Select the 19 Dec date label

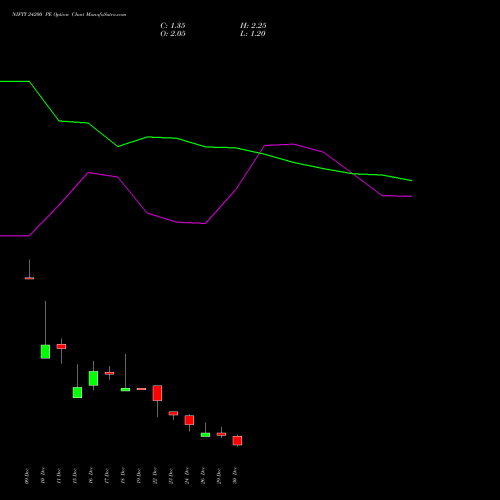(139, 476)
